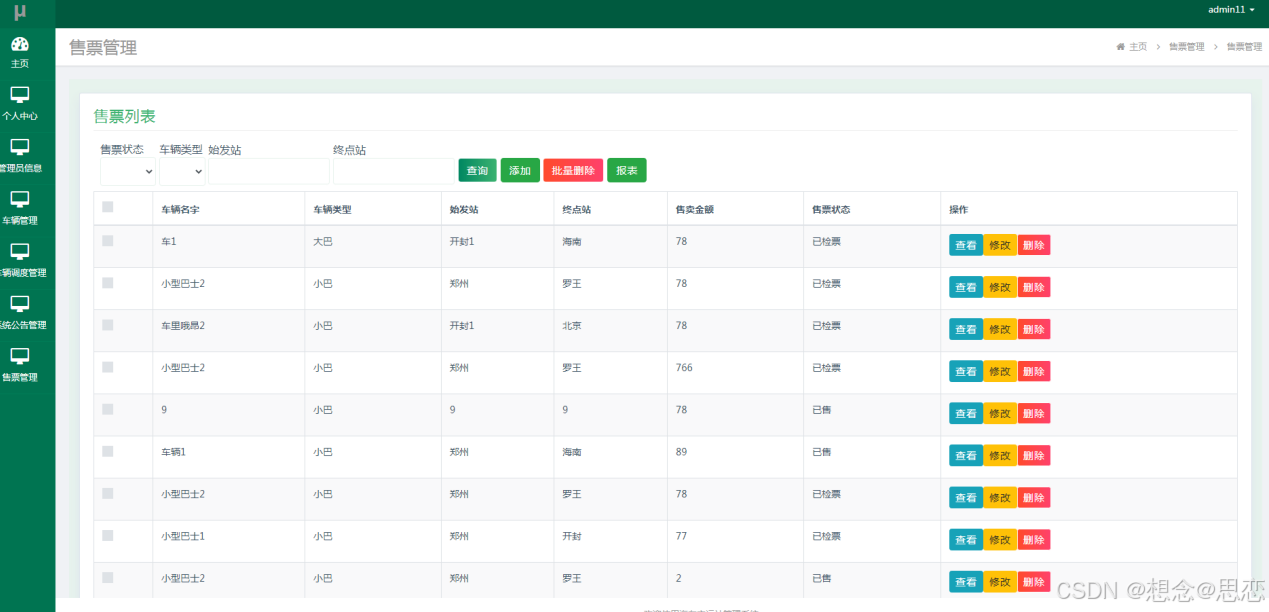Check the box for the 766 amount row
Viewport: 1269px width, 612px height.
pyautogui.click(x=108, y=367)
